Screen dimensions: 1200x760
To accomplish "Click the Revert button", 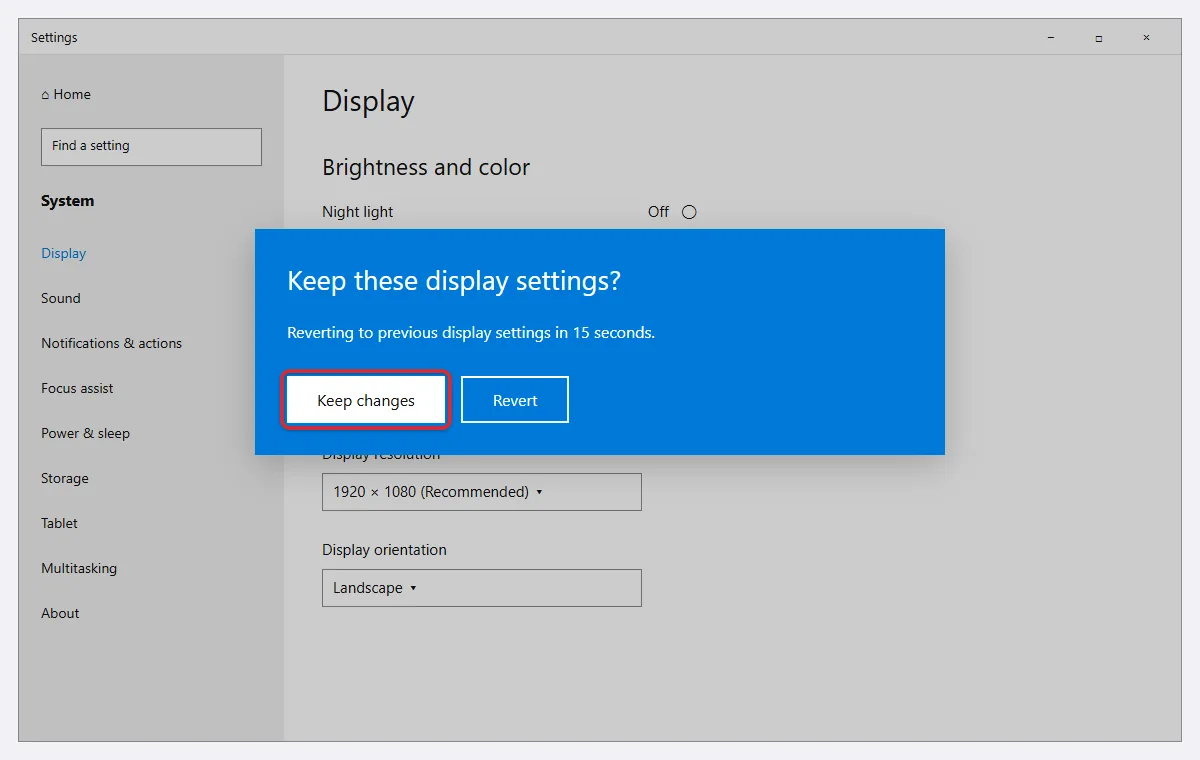I will coord(515,400).
